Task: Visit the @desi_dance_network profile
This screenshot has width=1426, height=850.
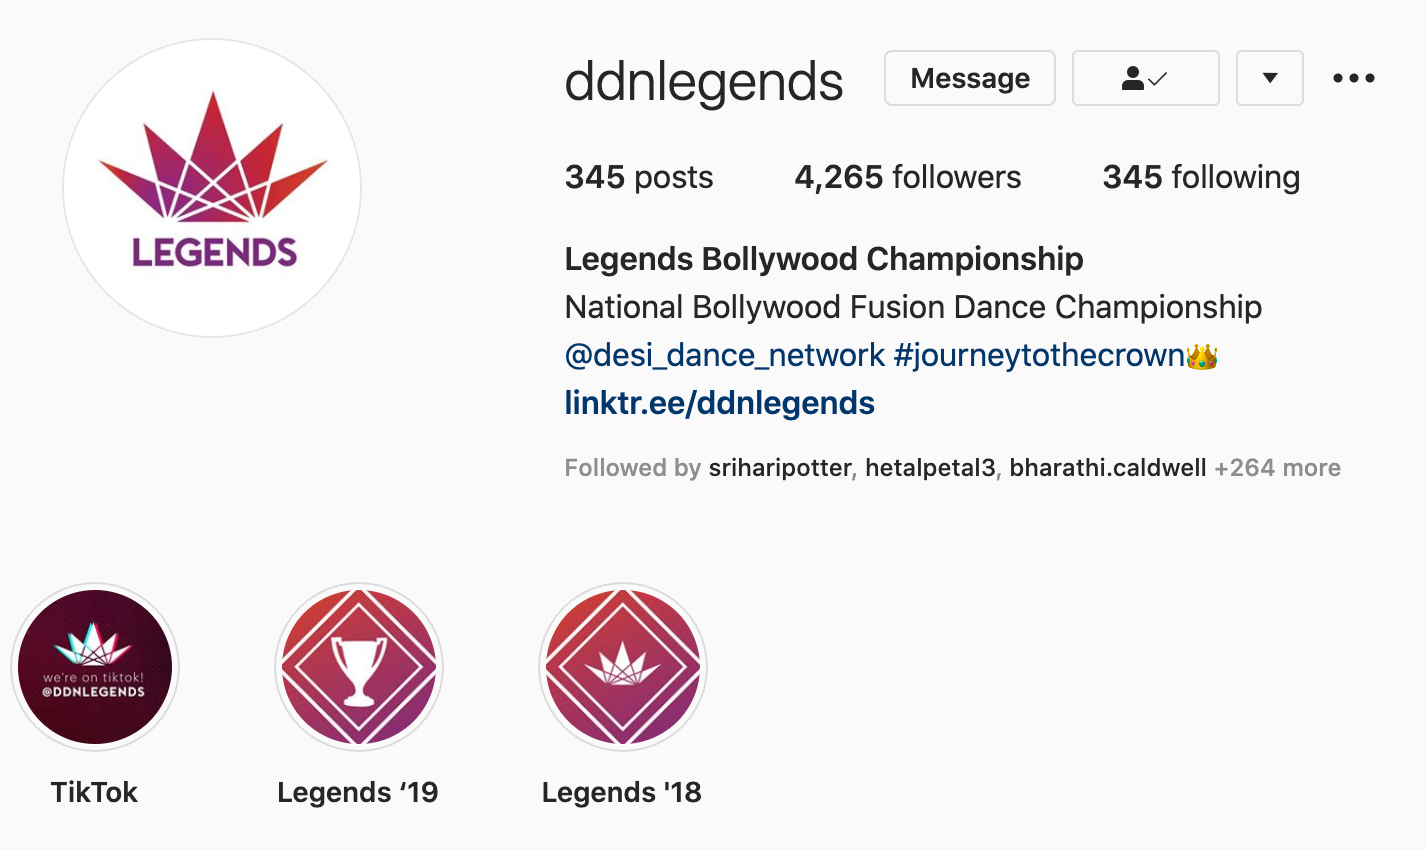Action: [x=725, y=355]
